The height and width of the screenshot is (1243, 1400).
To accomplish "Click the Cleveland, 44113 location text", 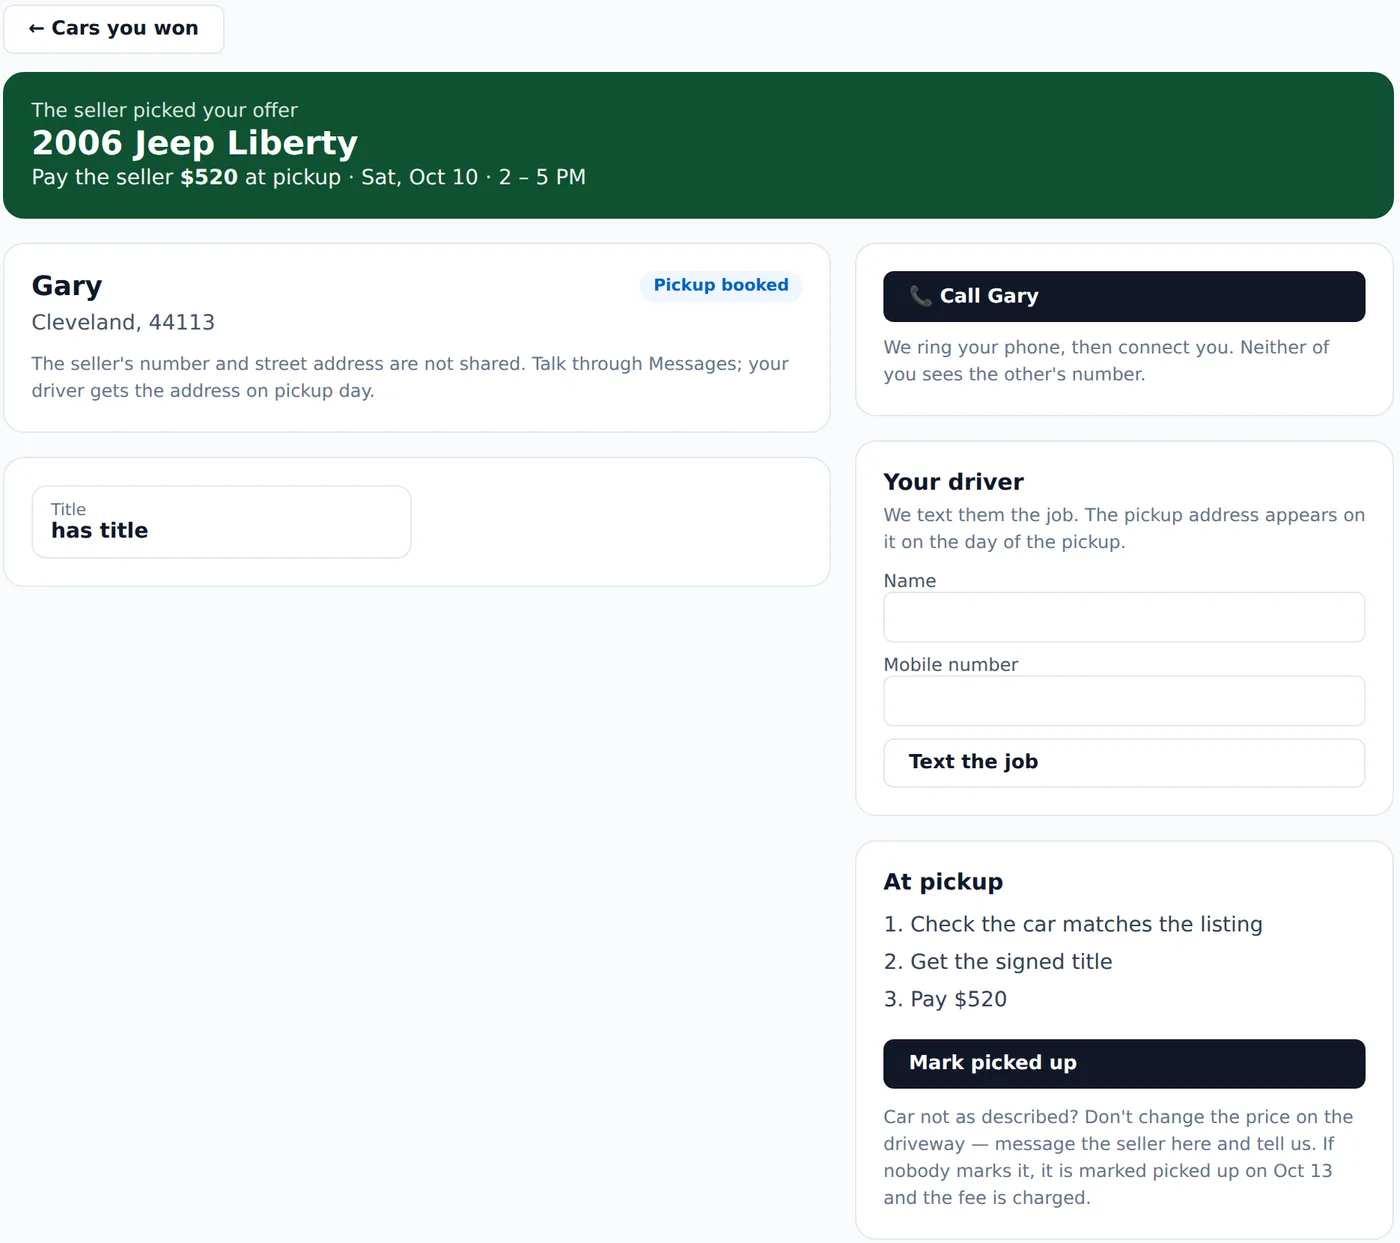I will pyautogui.click(x=123, y=322).
